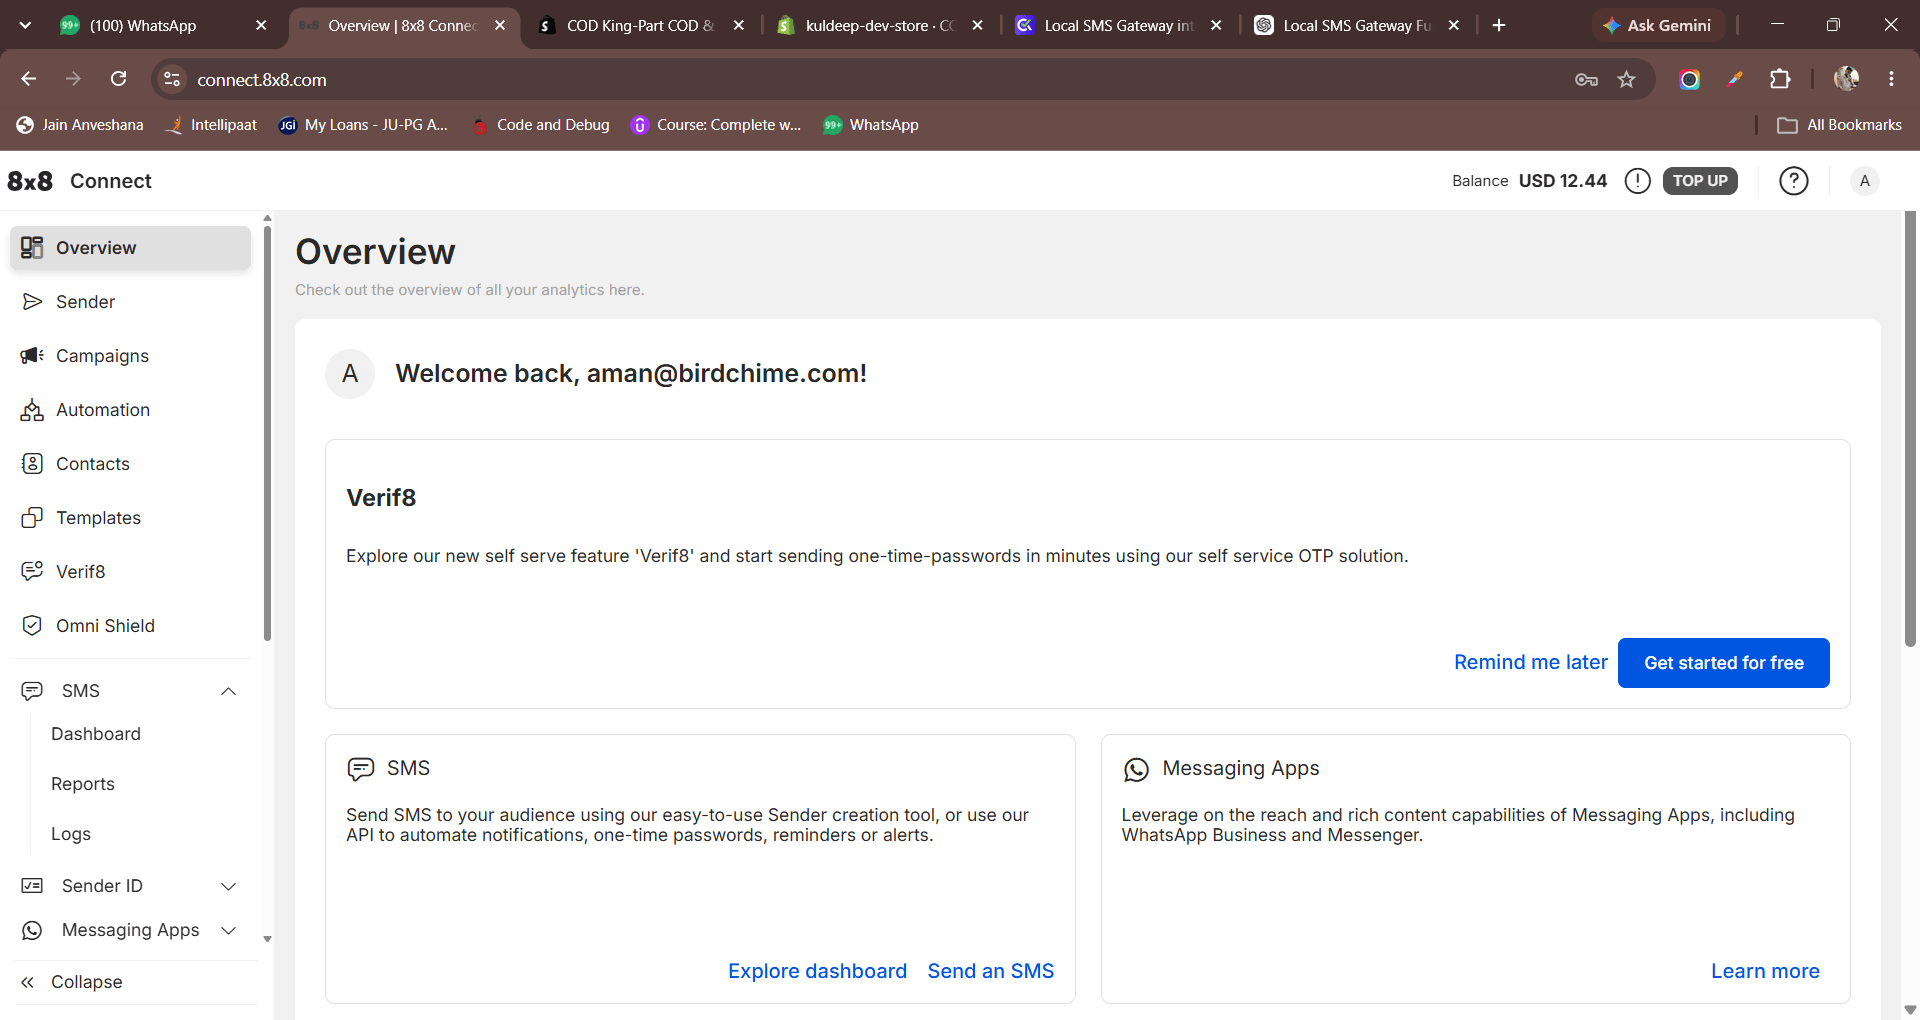The height and width of the screenshot is (1020, 1920).
Task: Click Get started for free button
Action: [x=1724, y=663]
